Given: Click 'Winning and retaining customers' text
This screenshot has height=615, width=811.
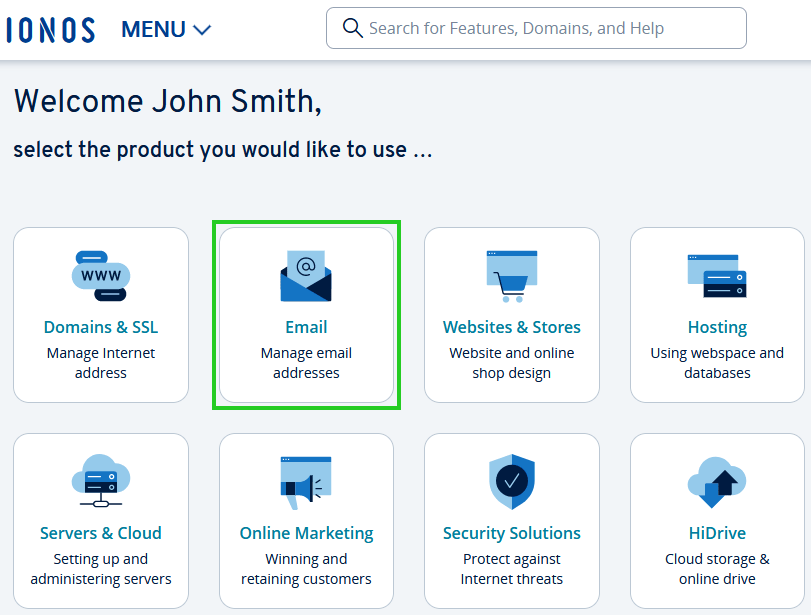Looking at the screenshot, I should point(306,568).
